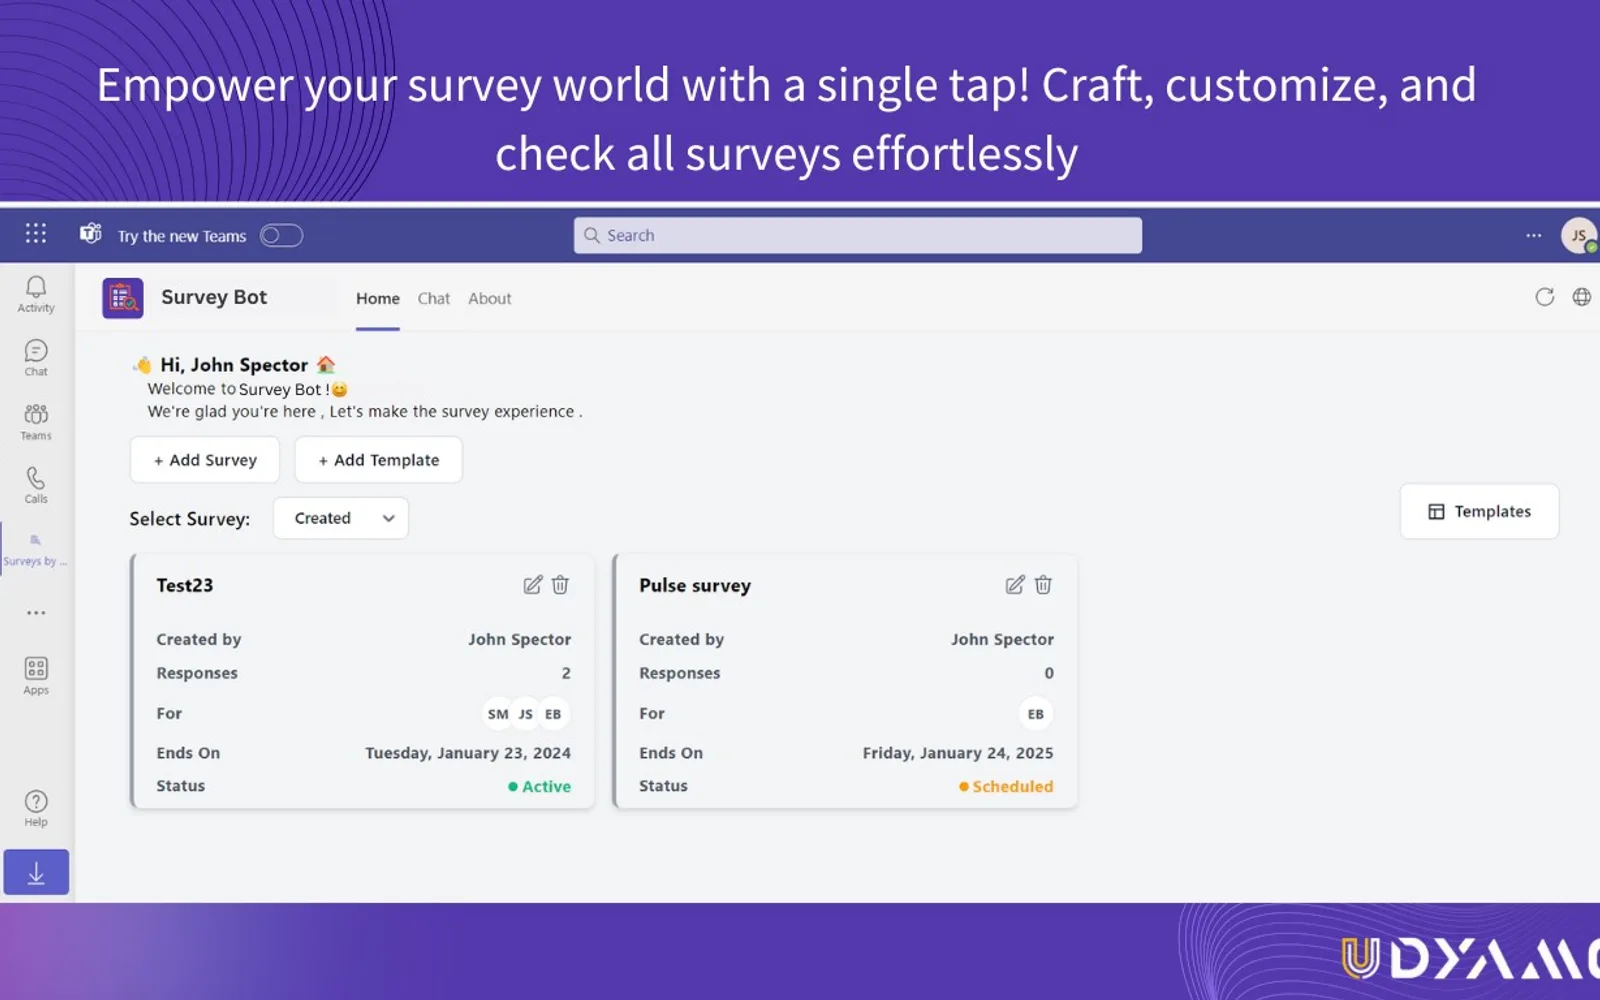
Task: Click the EB avatar on Test23 card
Action: (553, 714)
